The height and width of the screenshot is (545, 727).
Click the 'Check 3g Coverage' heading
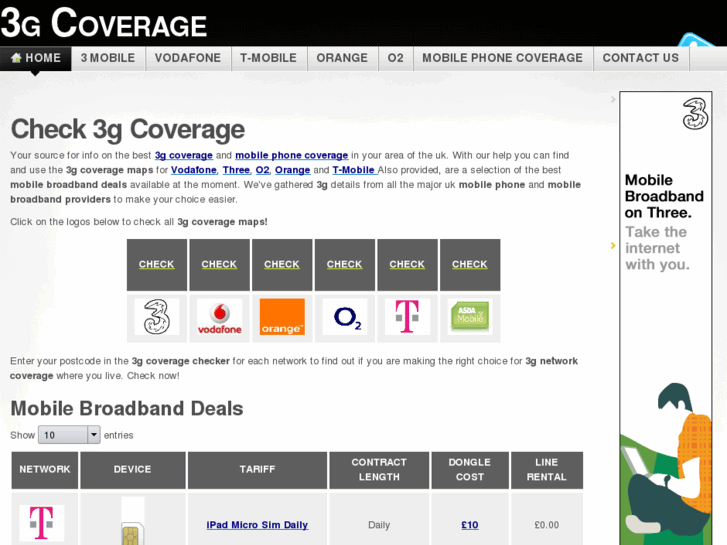[x=128, y=129]
